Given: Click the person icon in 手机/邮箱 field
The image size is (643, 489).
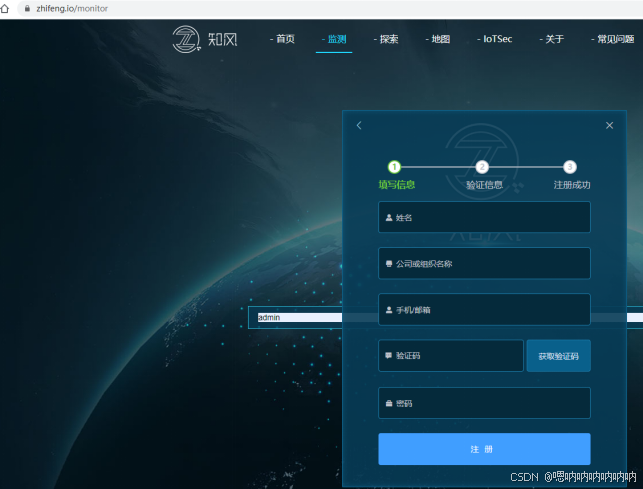Looking at the screenshot, I should (x=389, y=310).
